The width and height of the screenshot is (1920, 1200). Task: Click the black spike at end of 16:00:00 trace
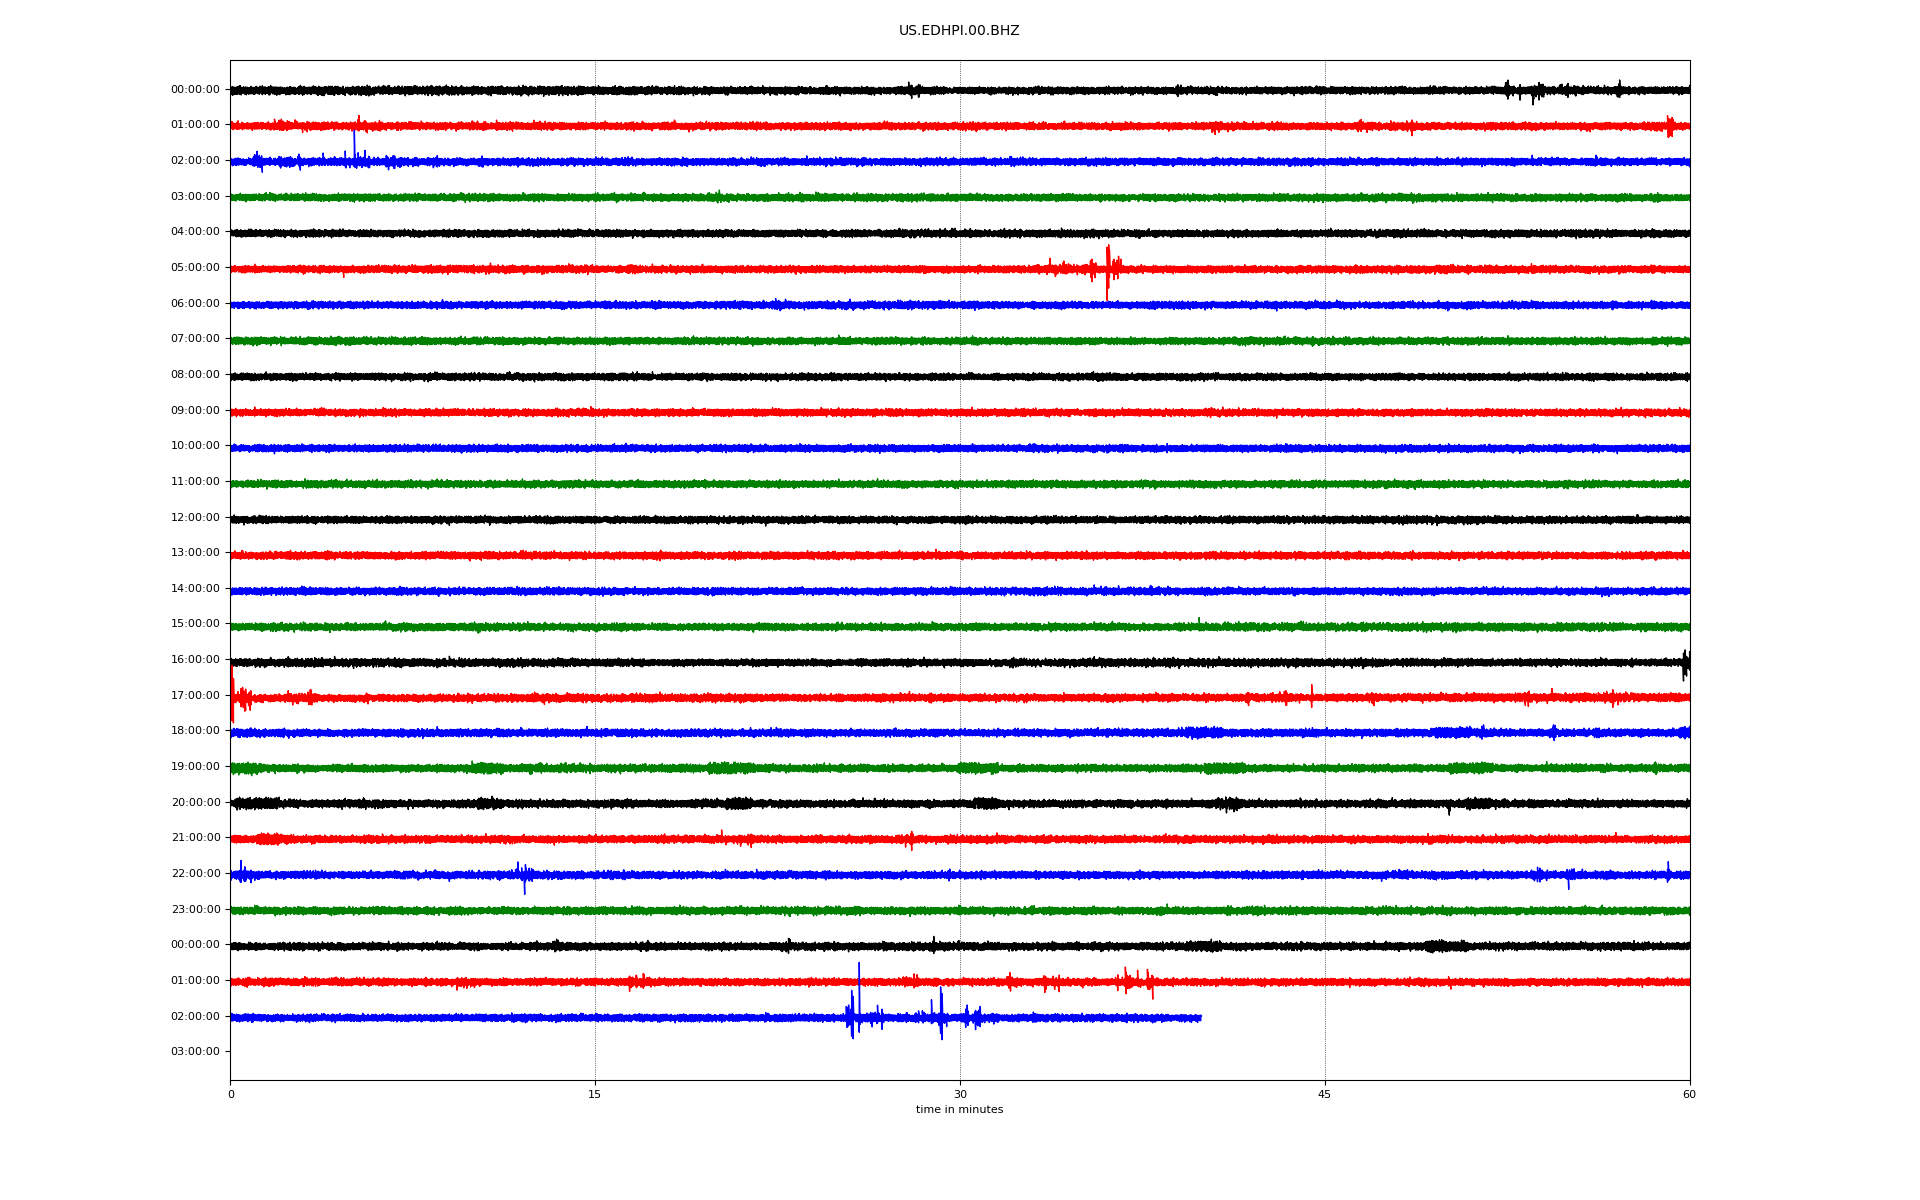pyautogui.click(x=1685, y=663)
